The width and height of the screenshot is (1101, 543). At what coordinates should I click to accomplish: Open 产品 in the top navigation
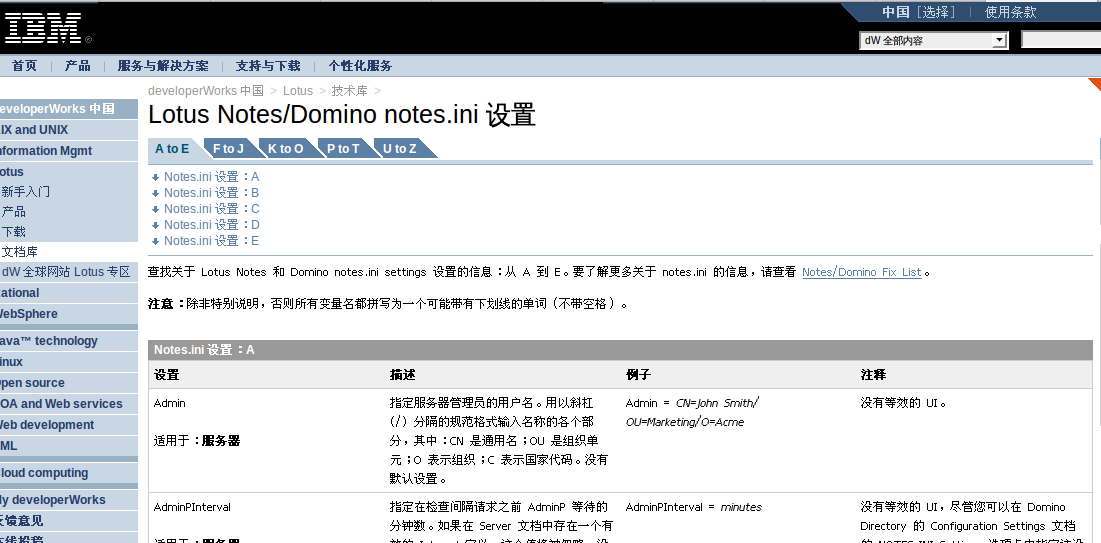77,66
